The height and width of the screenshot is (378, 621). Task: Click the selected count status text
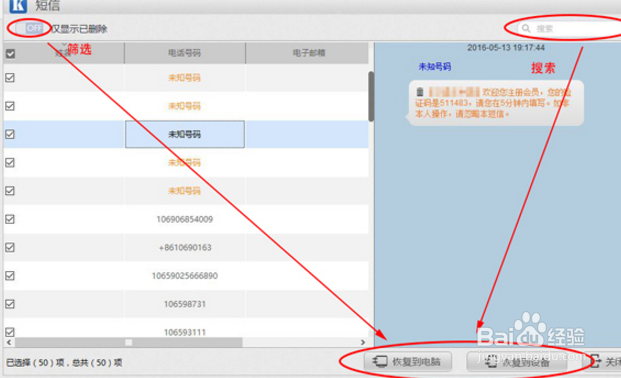64,363
